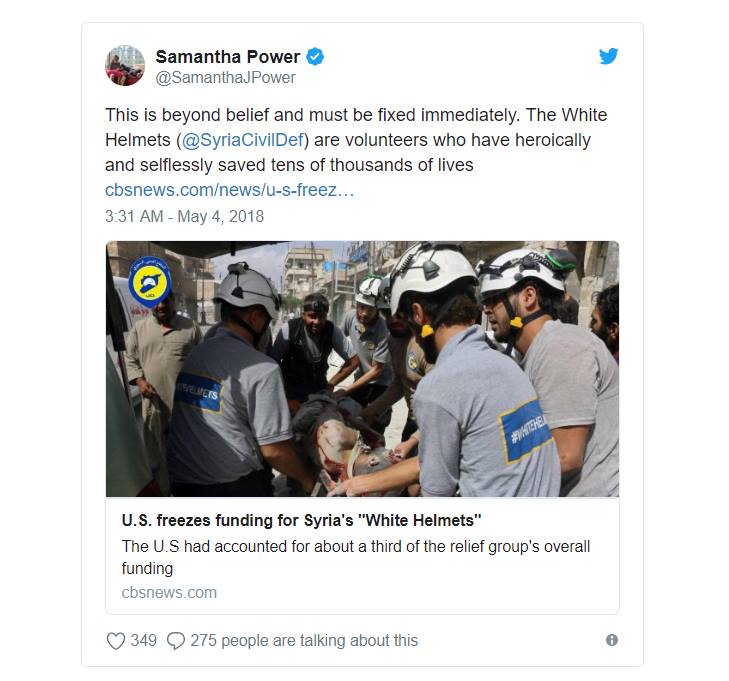729x681 pixels.
Task: Click the Samantha Power display name
Action: pos(228,57)
